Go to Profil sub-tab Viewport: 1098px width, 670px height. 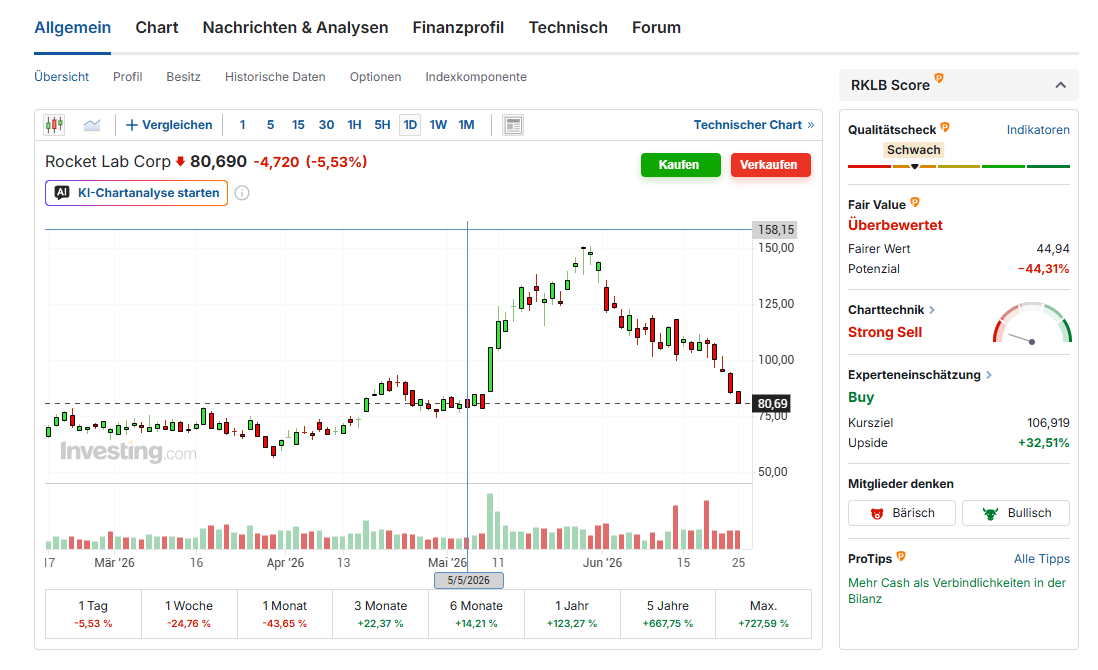(127, 77)
